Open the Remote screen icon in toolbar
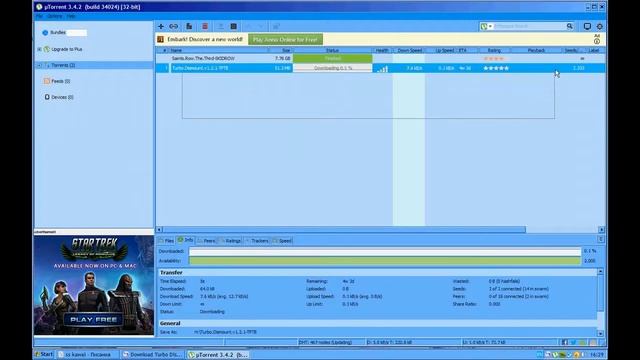 pyautogui.click(x=587, y=26)
